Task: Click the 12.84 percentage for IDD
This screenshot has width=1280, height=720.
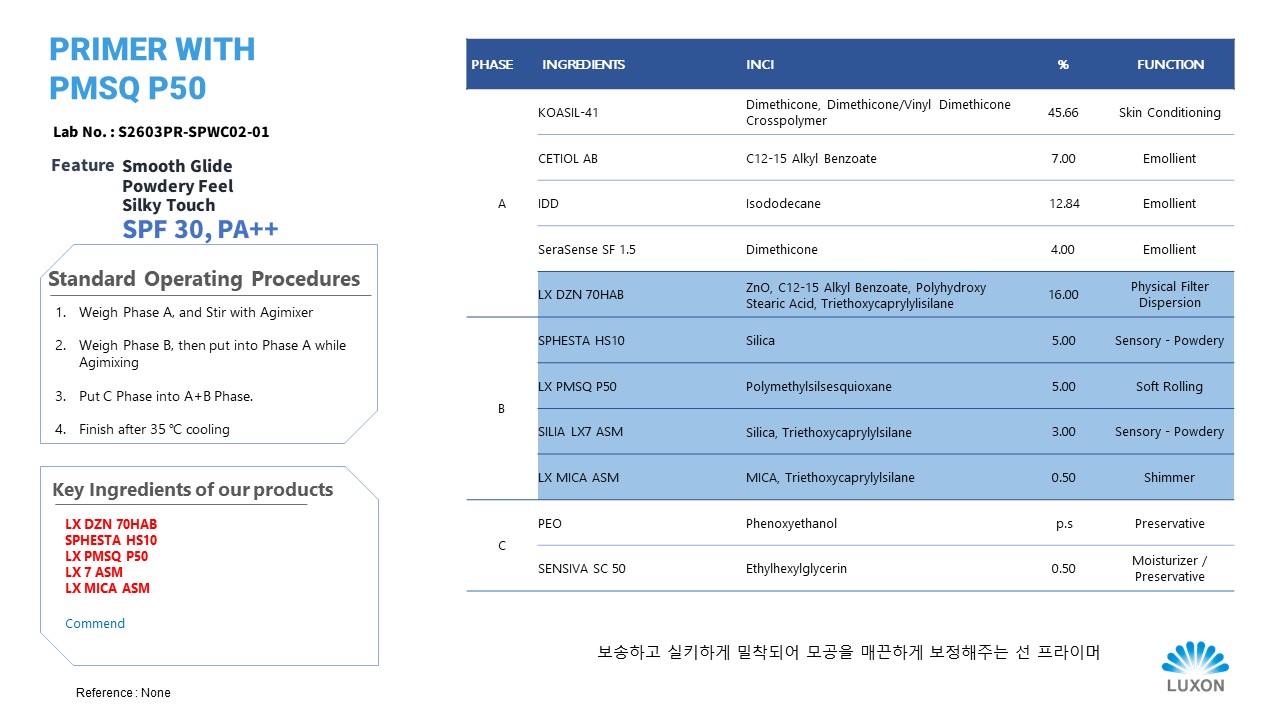Action: coord(1063,203)
